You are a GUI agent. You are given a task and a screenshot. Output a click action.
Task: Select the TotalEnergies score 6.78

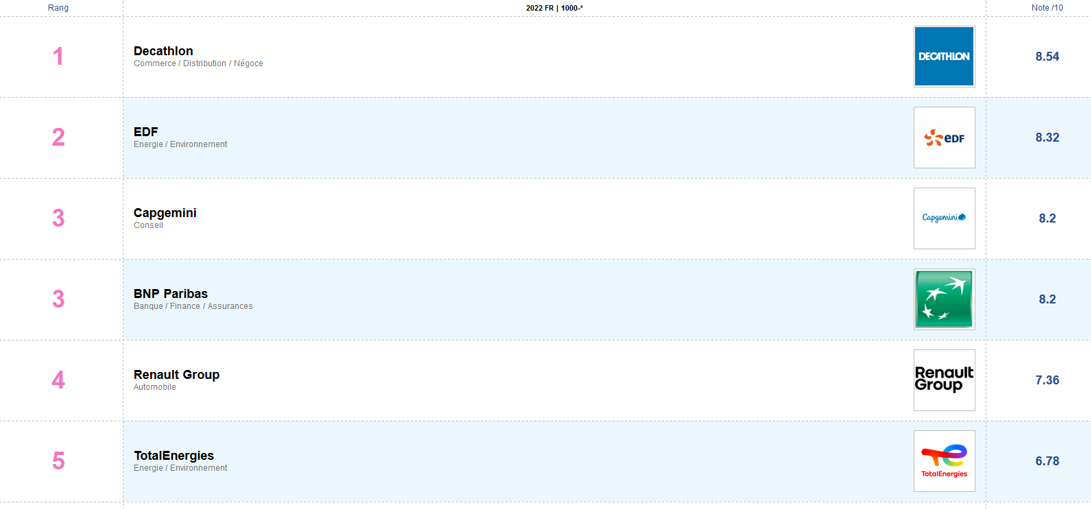coord(1047,461)
